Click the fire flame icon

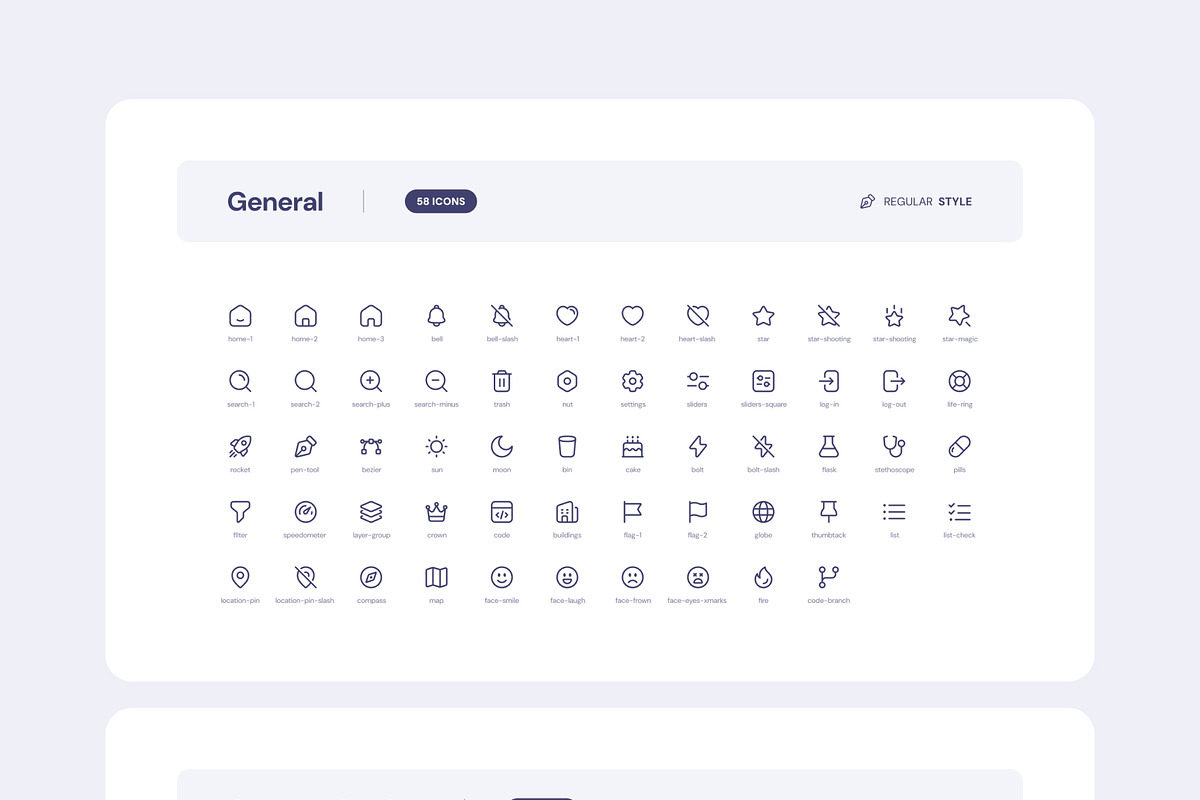763,577
